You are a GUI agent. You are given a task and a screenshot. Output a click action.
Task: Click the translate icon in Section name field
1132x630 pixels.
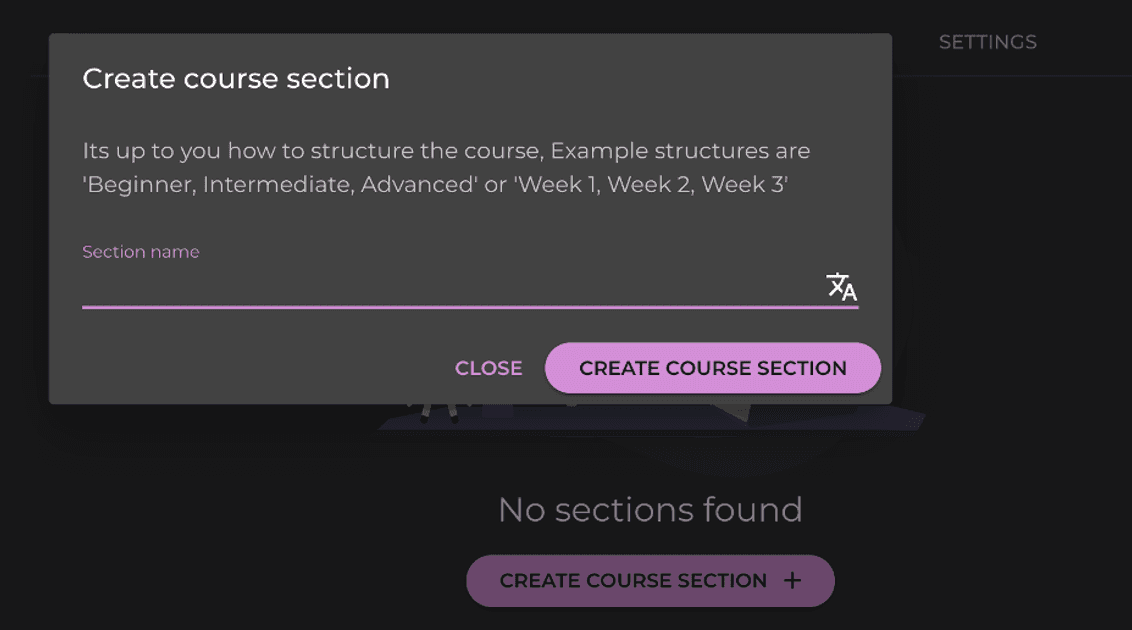point(841,286)
